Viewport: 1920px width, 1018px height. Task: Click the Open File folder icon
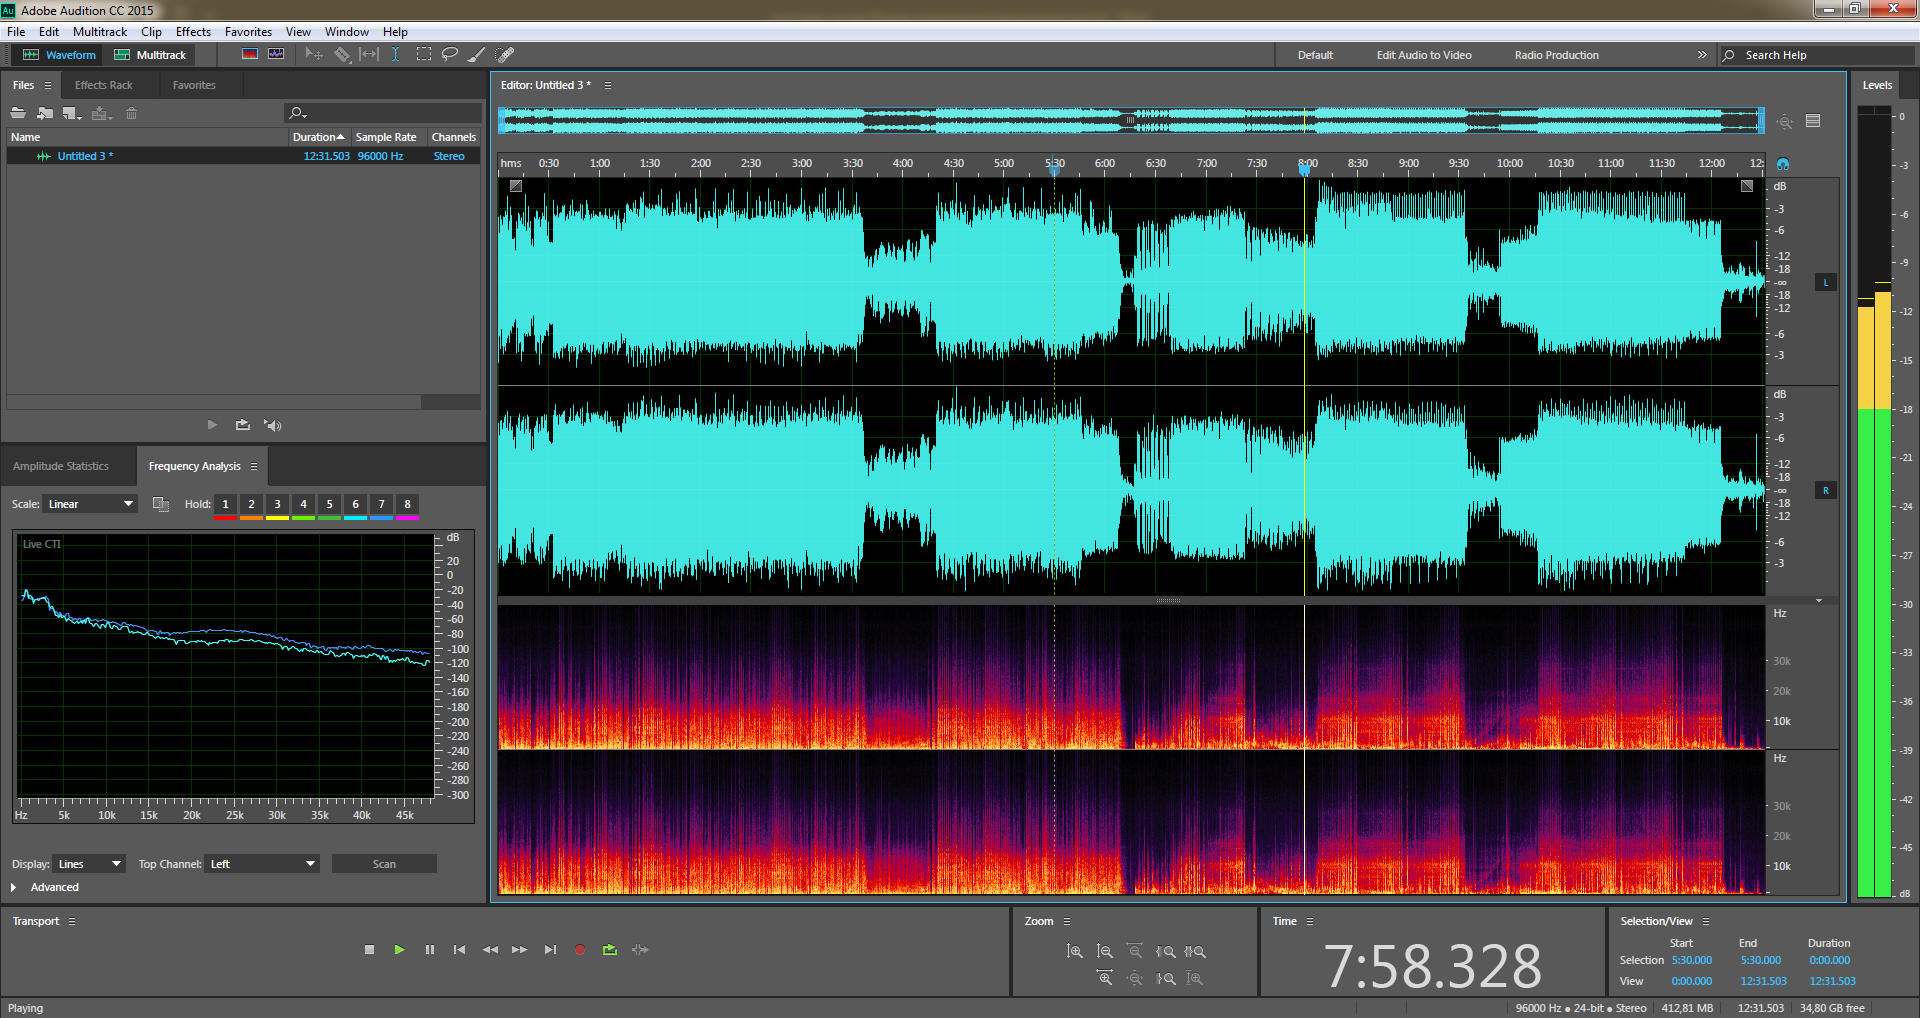[x=18, y=113]
